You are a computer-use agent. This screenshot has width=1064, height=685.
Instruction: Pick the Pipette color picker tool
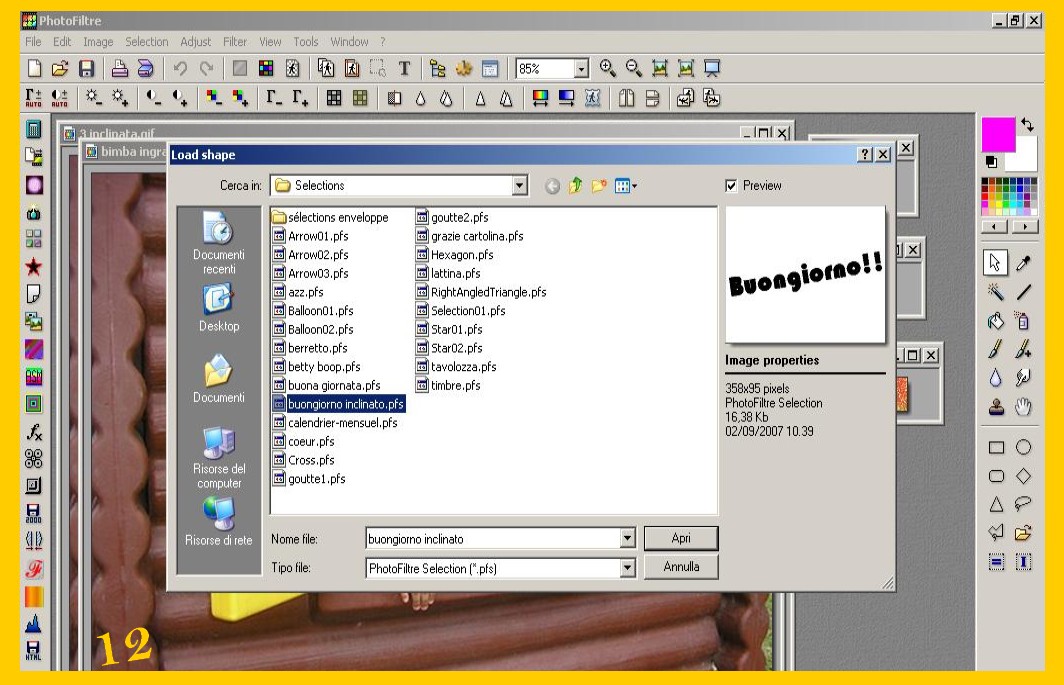[x=1023, y=263]
